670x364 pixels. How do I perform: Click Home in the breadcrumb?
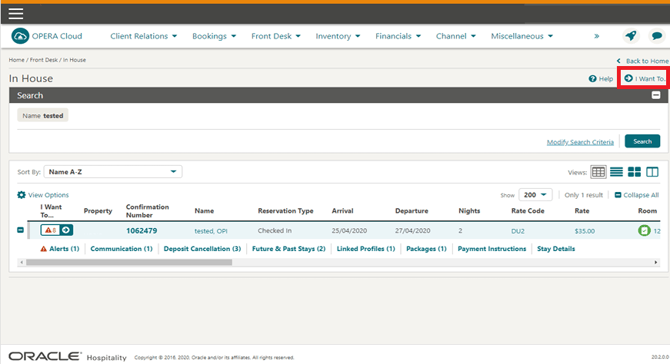[16, 60]
